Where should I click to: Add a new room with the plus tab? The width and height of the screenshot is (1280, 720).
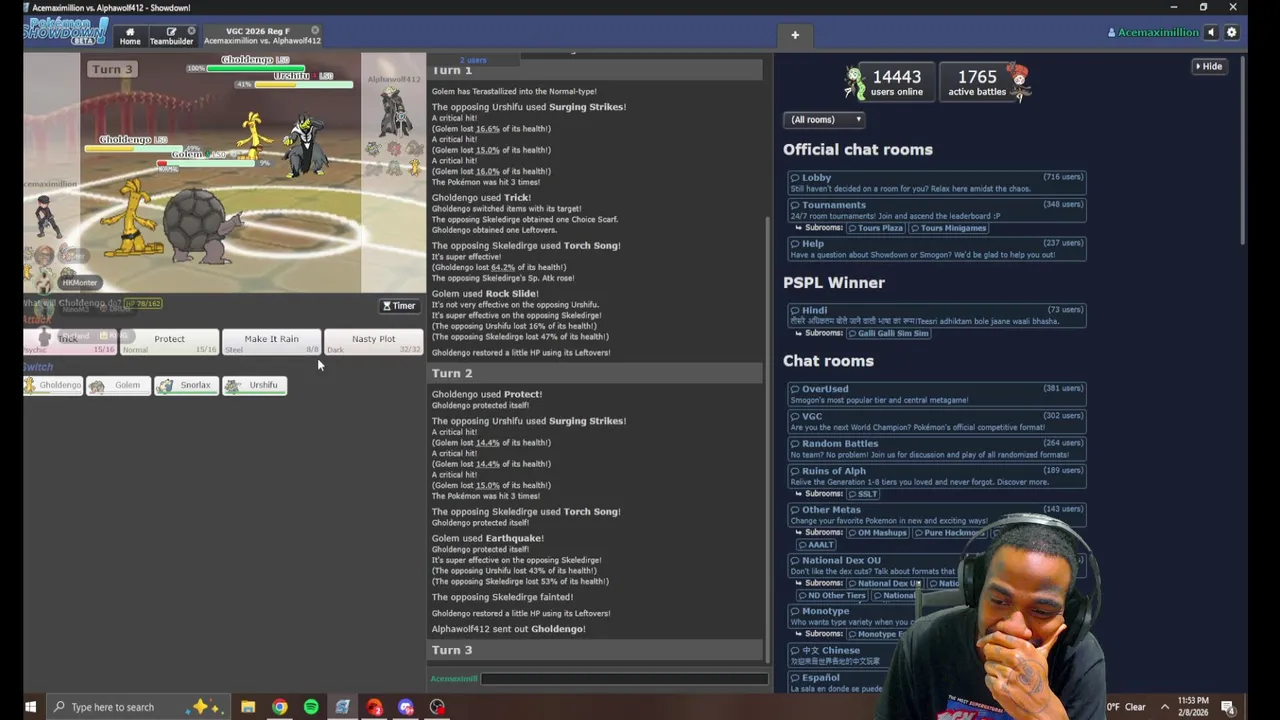795,36
